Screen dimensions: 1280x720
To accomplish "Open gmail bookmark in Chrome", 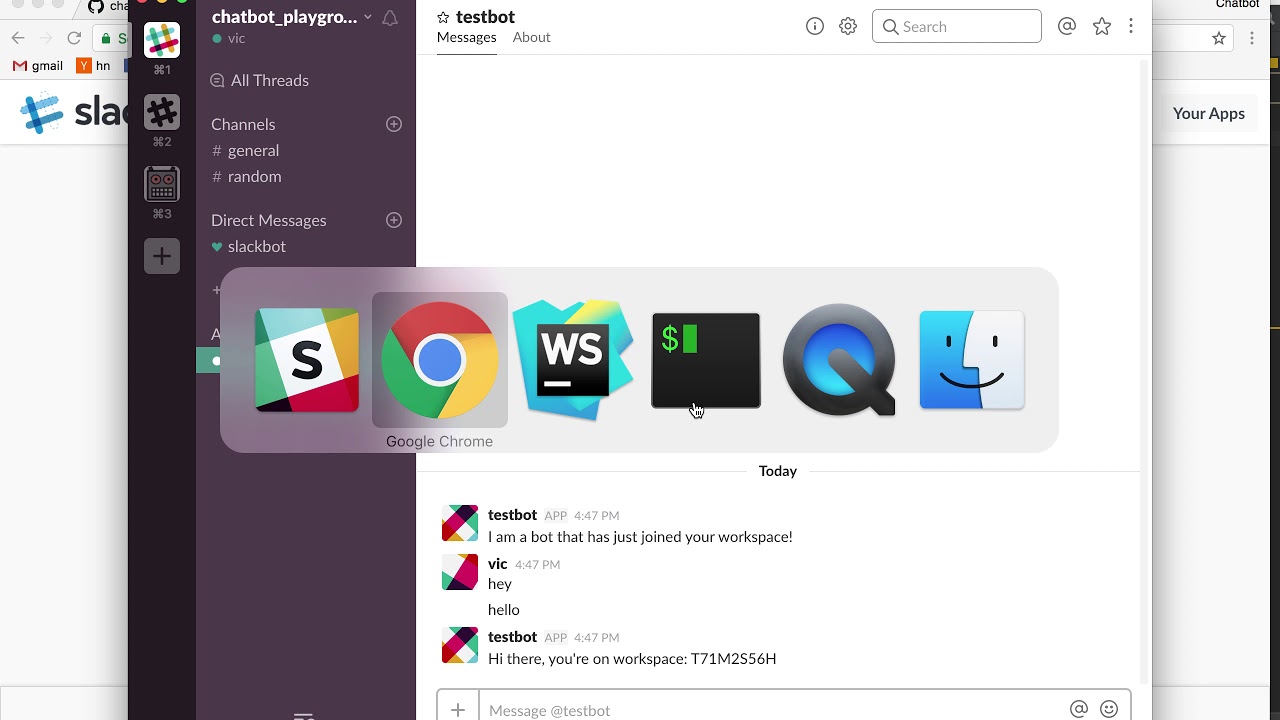I will click(38, 66).
